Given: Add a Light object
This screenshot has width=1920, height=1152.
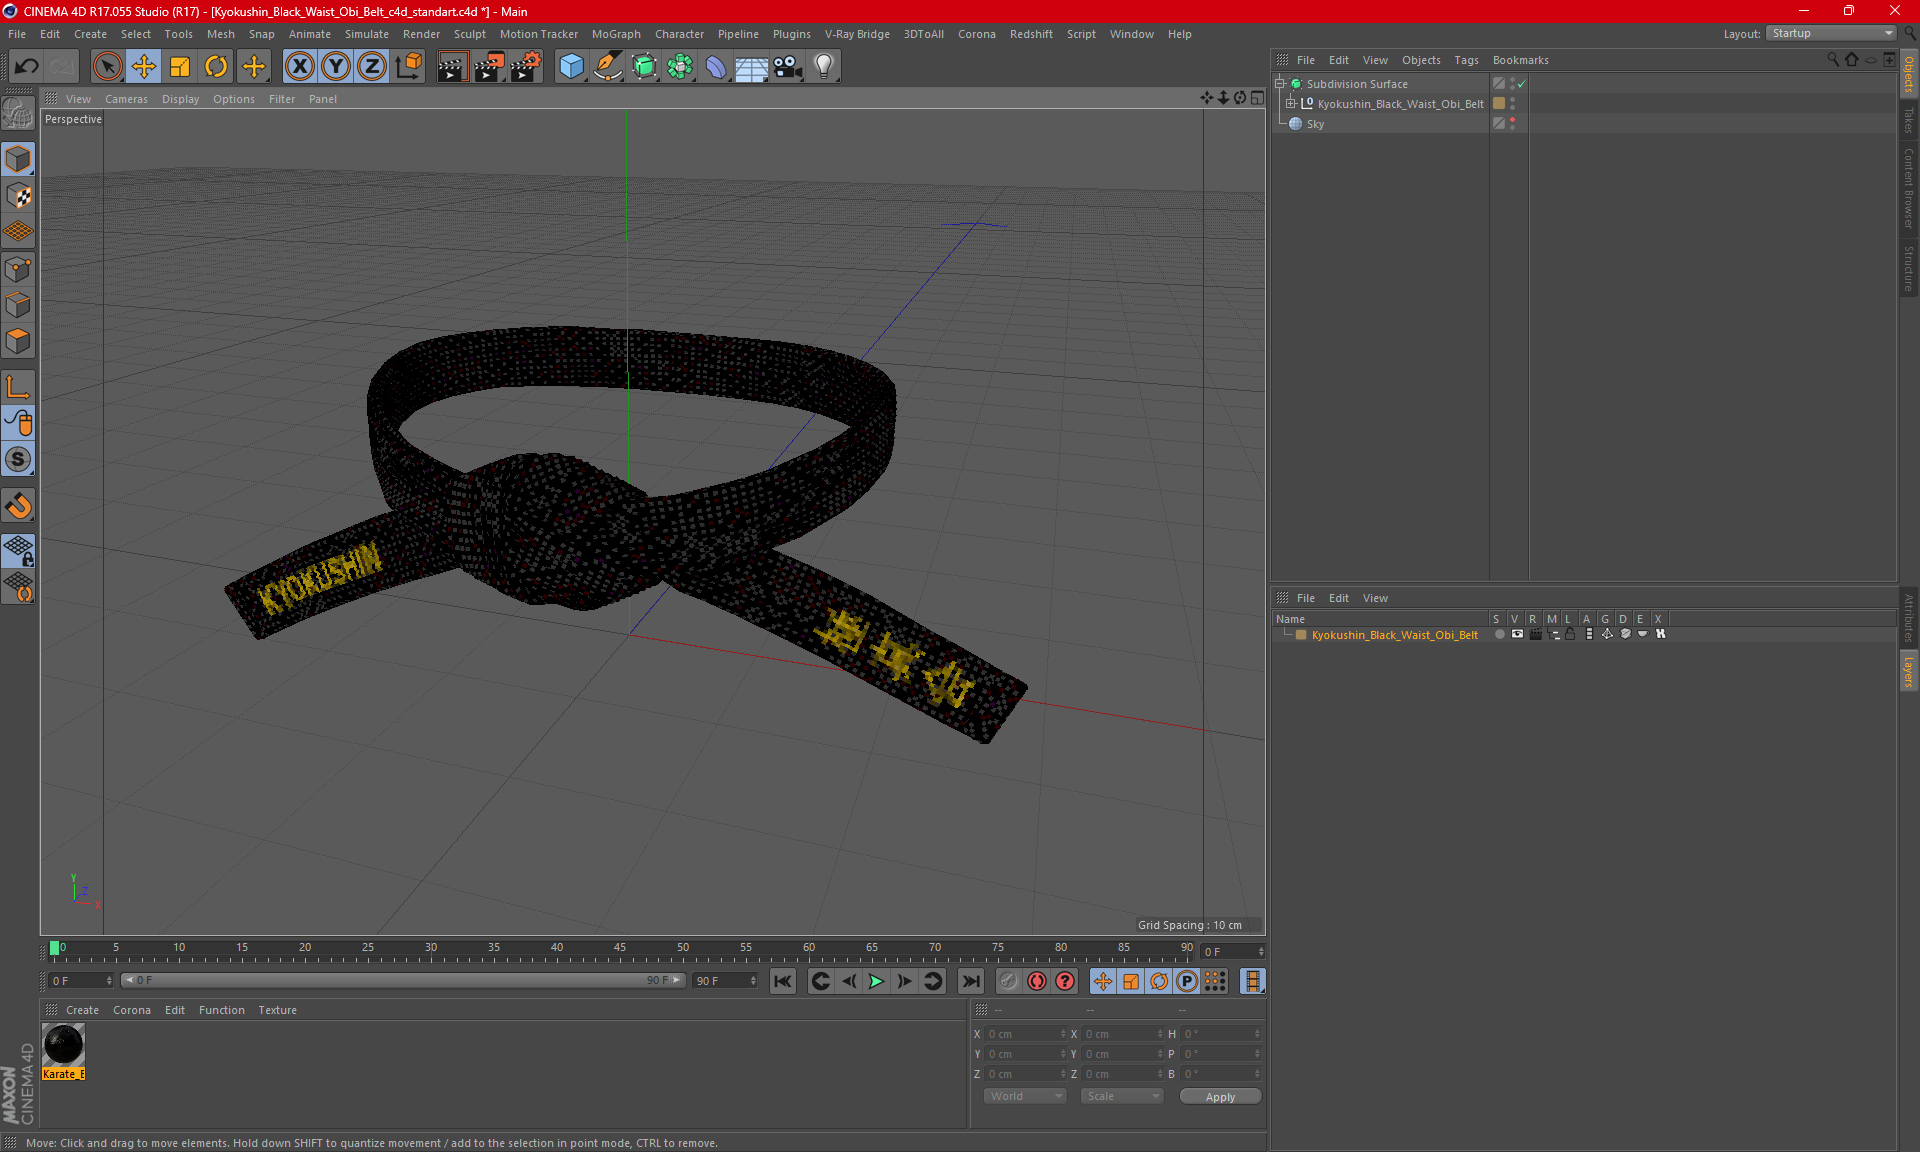Looking at the screenshot, I should (x=824, y=67).
